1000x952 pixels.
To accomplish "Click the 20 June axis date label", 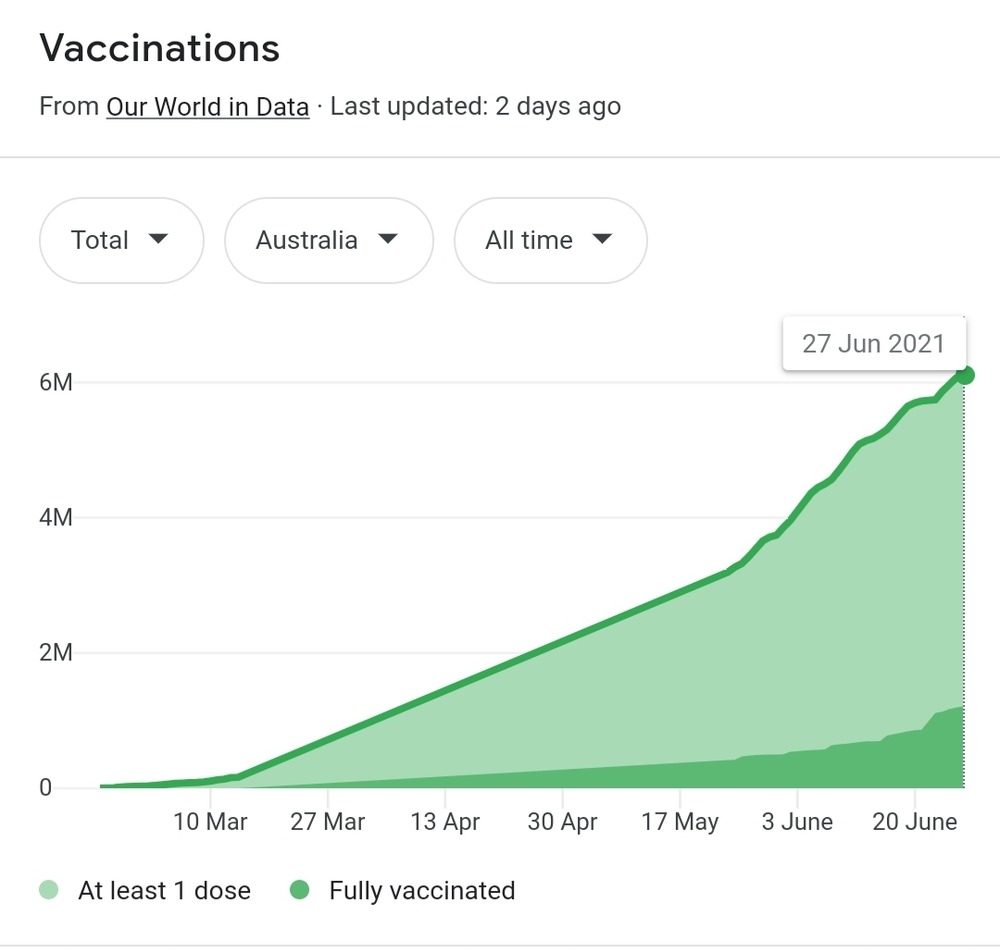I will pyautogui.click(x=915, y=822).
